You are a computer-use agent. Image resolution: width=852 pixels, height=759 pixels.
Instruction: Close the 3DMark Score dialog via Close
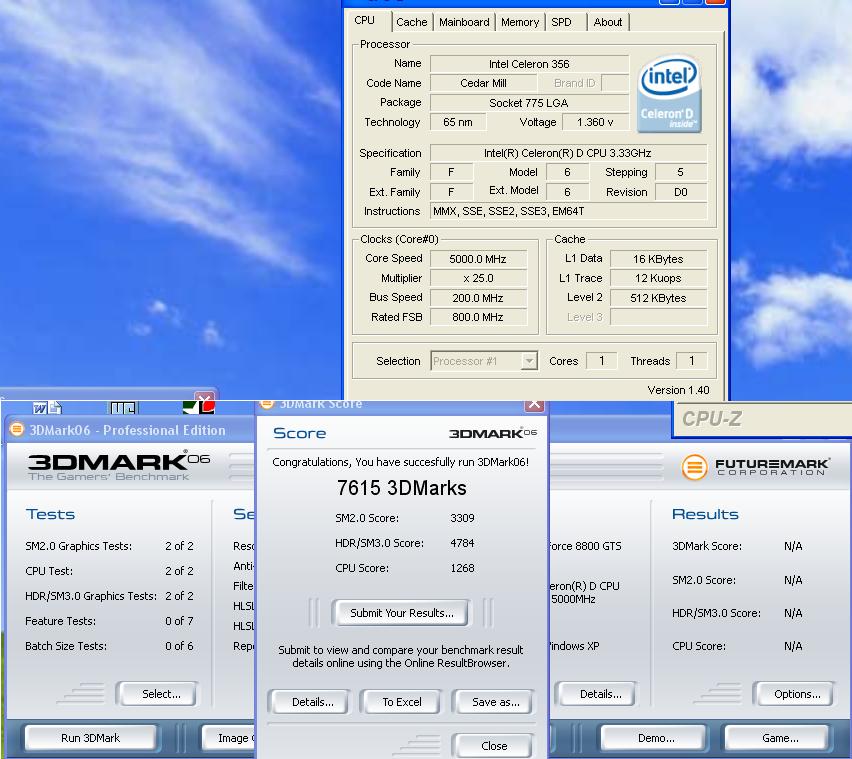[493, 745]
